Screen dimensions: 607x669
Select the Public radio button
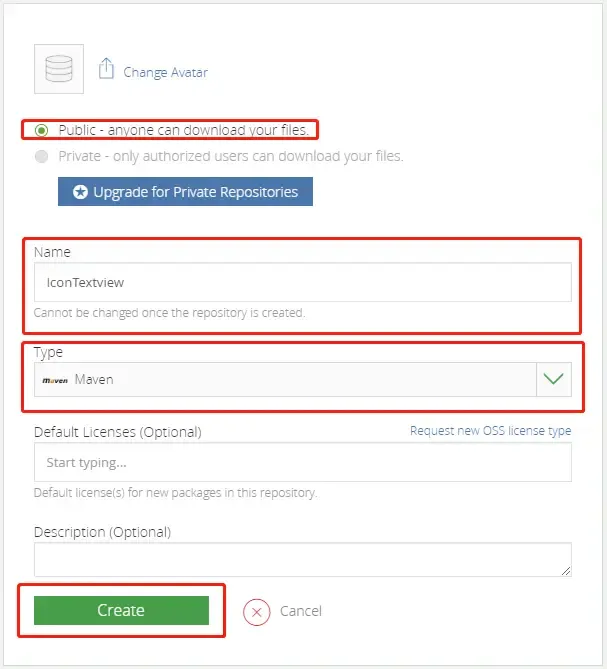[41, 130]
